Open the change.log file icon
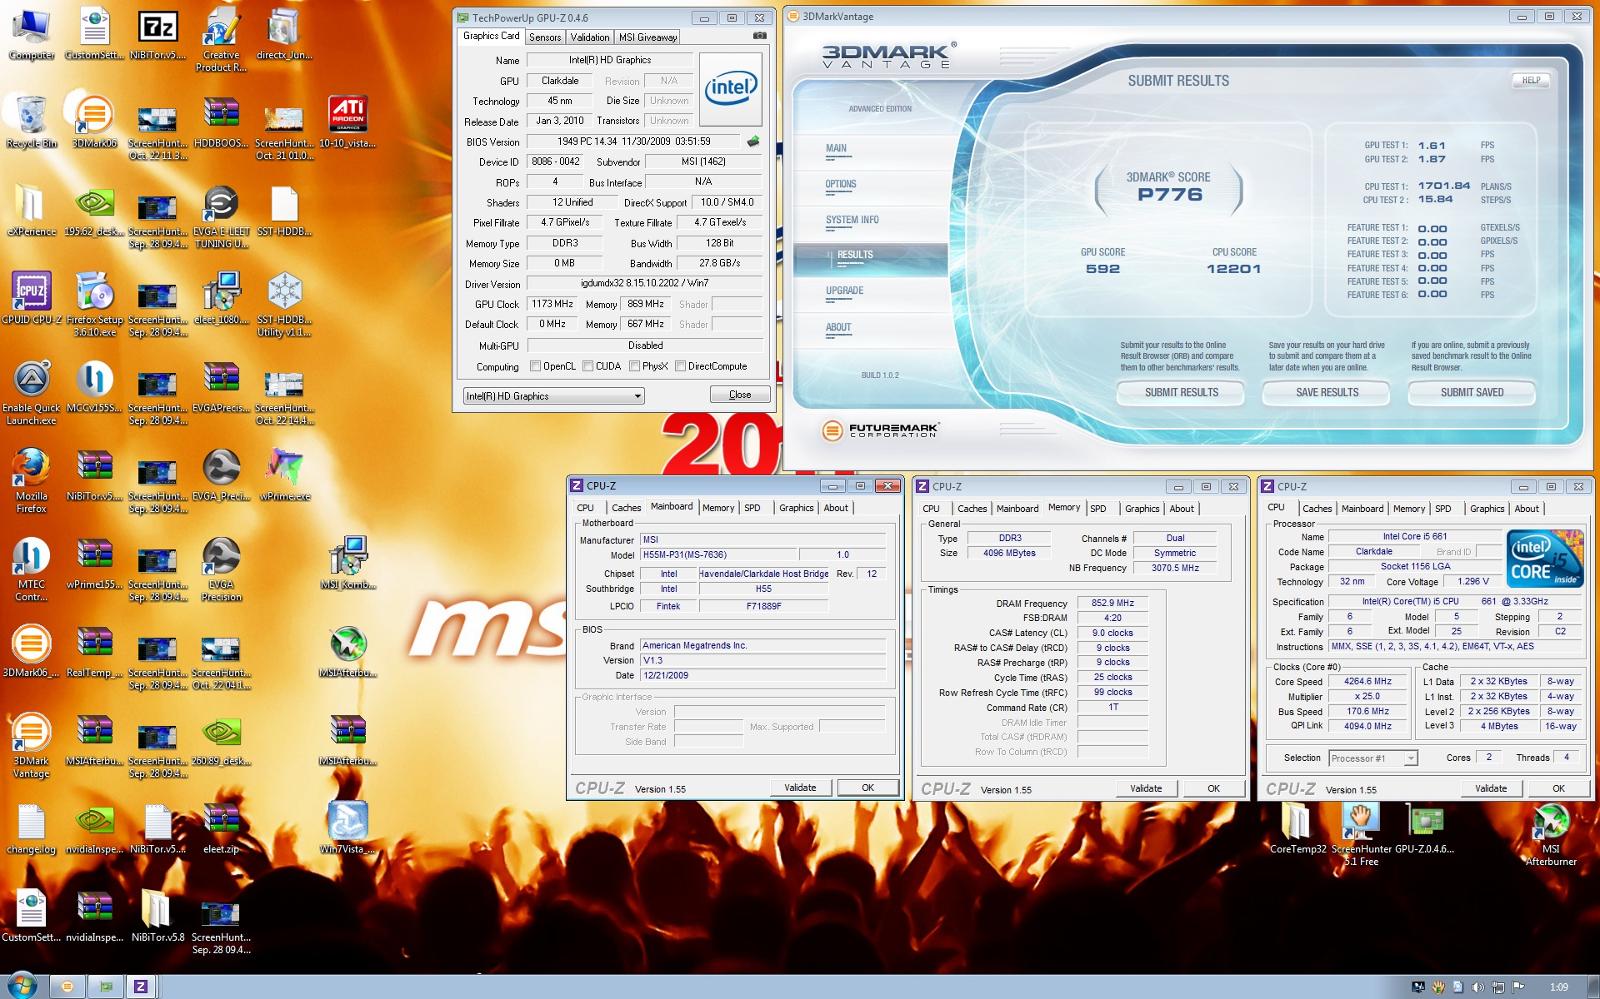Screen dimensions: 1600x999 [31, 826]
